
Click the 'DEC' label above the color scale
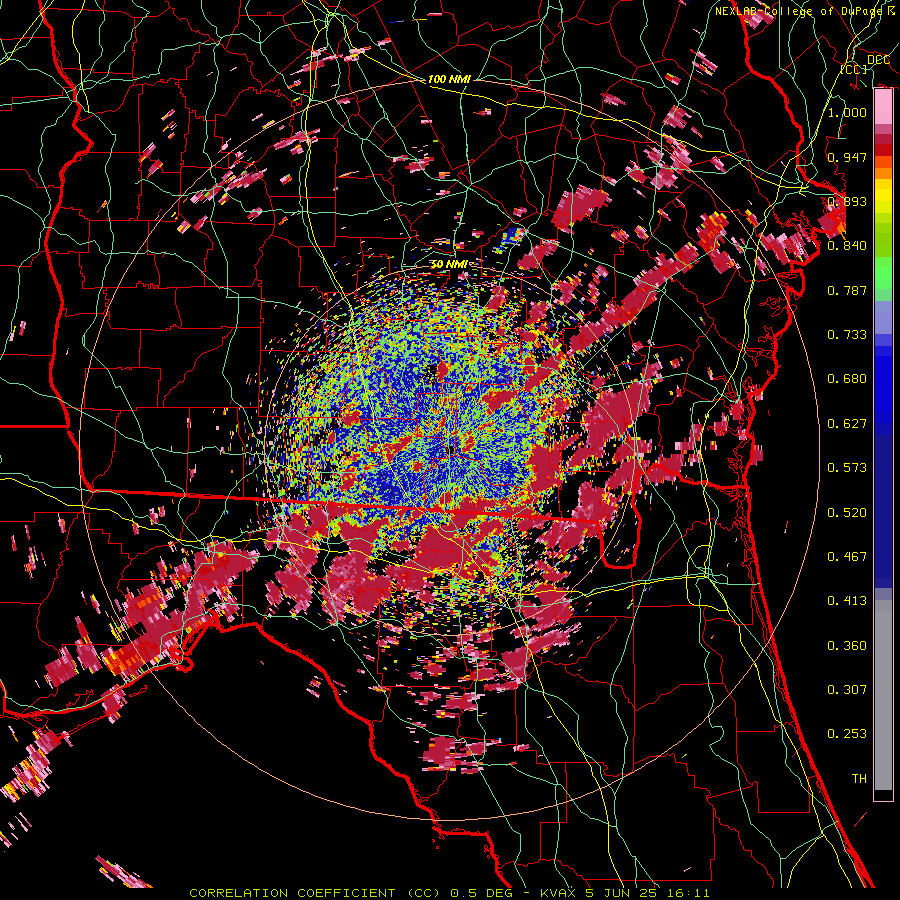pos(878,60)
